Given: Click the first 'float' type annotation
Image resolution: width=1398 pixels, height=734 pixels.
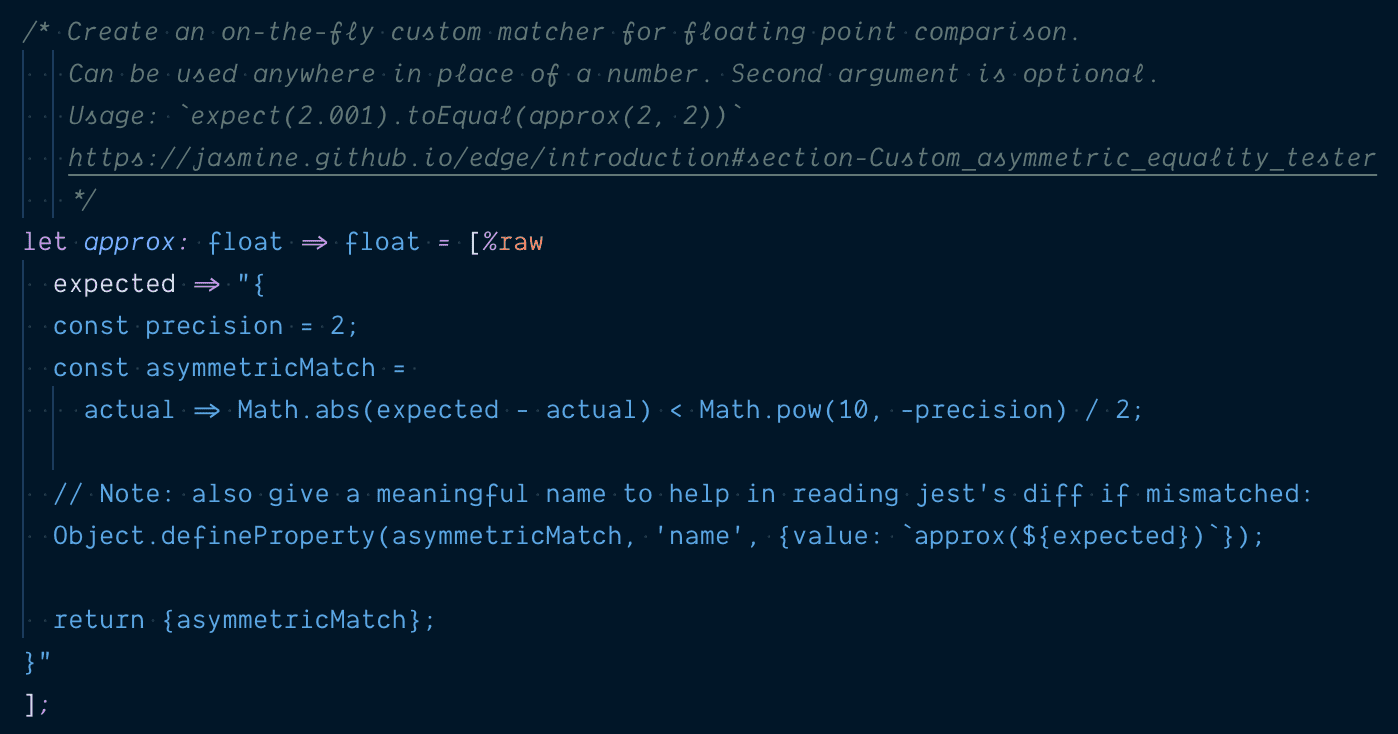Looking at the screenshot, I should [x=245, y=242].
